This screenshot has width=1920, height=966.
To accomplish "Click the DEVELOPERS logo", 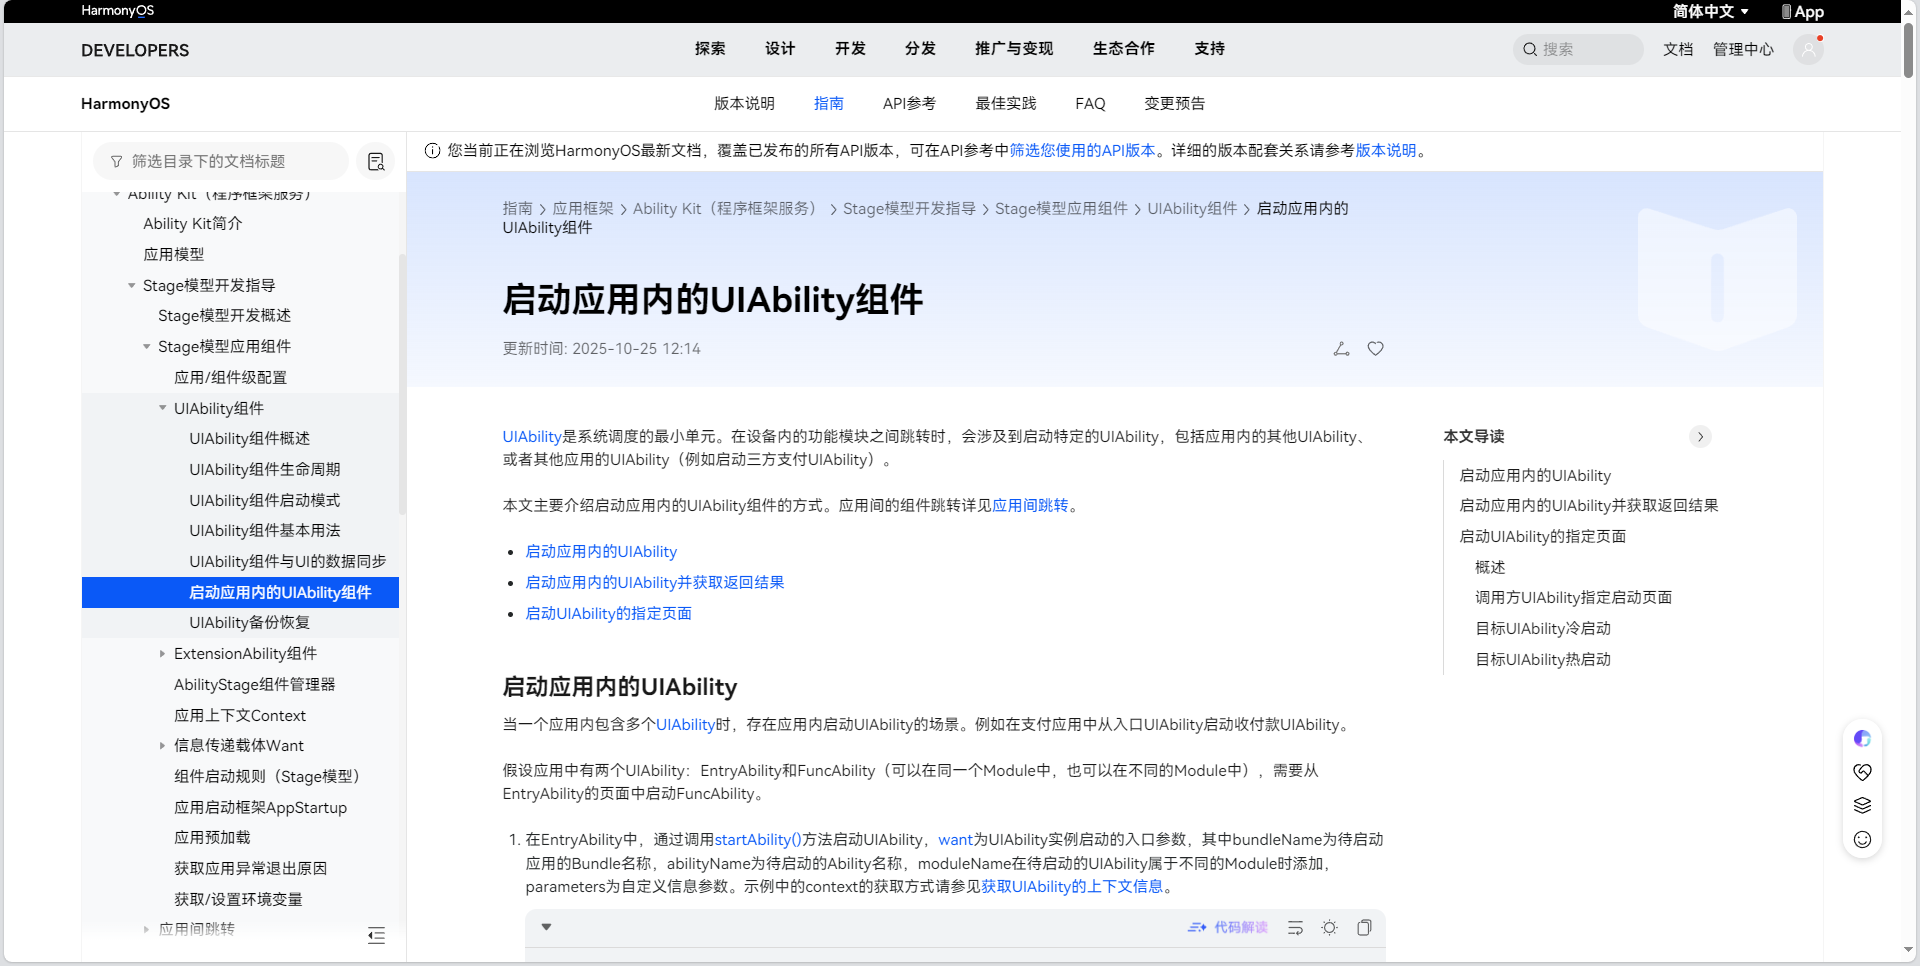I will pyautogui.click(x=135, y=50).
